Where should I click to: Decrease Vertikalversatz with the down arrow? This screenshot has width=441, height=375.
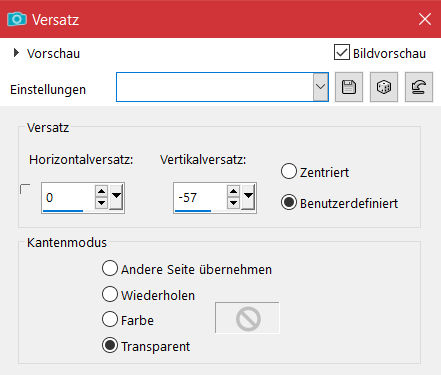(233, 203)
